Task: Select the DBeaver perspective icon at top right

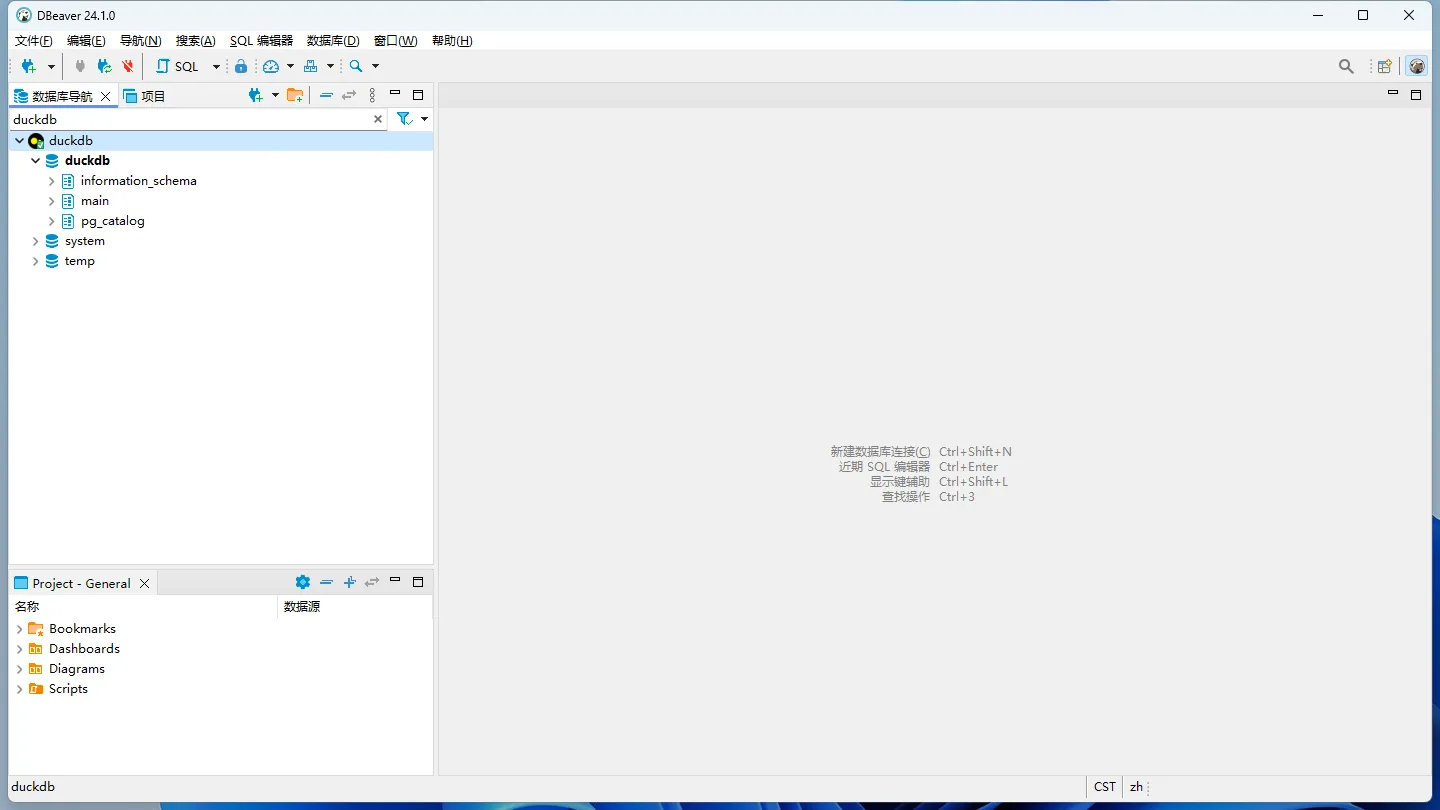Action: point(1417,66)
